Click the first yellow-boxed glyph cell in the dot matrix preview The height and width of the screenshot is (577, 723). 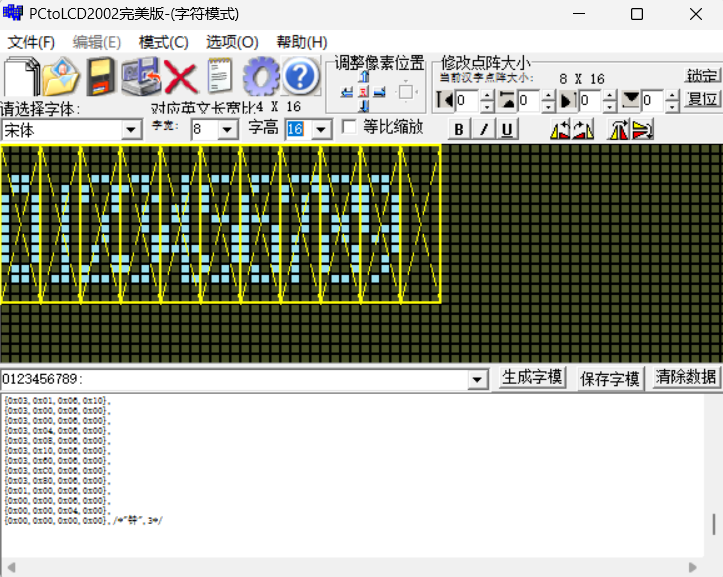click(x=20, y=224)
